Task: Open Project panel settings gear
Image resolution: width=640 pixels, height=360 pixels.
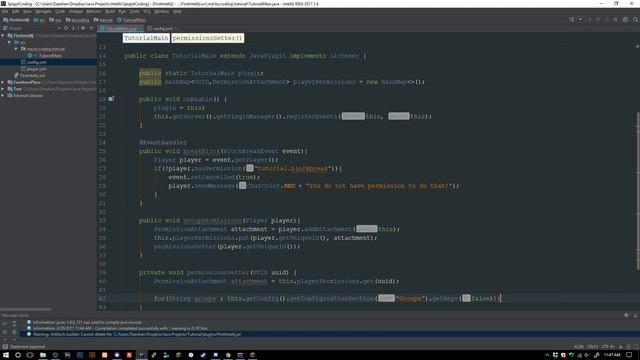Action: point(83,28)
